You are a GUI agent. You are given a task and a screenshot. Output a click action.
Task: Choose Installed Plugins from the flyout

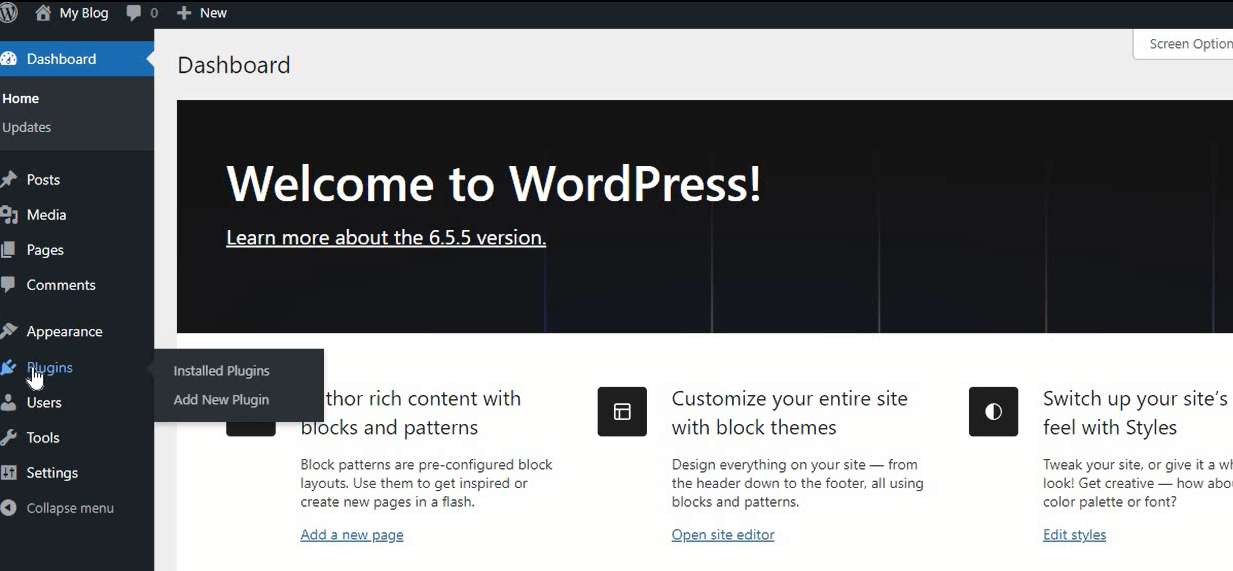pos(222,371)
